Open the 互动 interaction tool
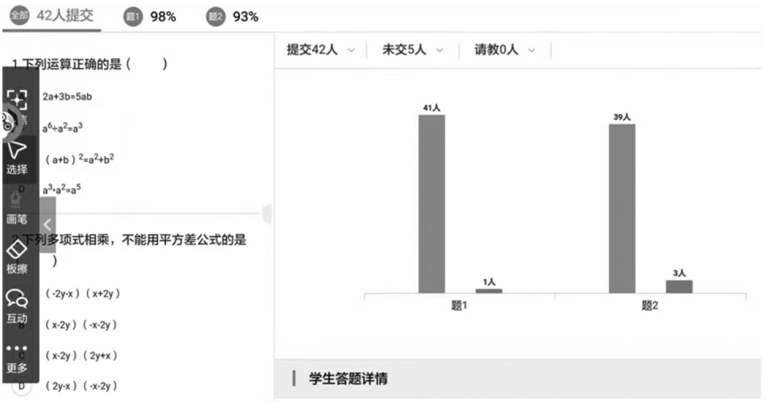The width and height of the screenshot is (764, 402). (17, 306)
